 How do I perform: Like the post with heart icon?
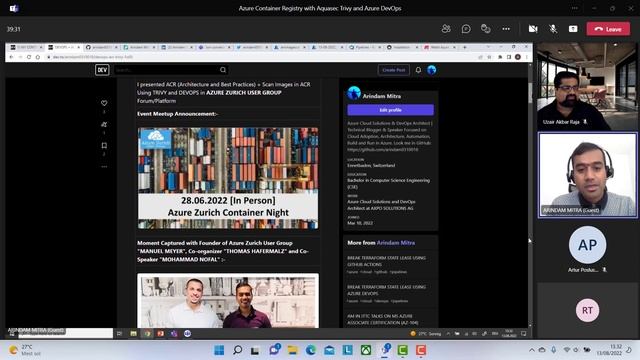[104, 103]
